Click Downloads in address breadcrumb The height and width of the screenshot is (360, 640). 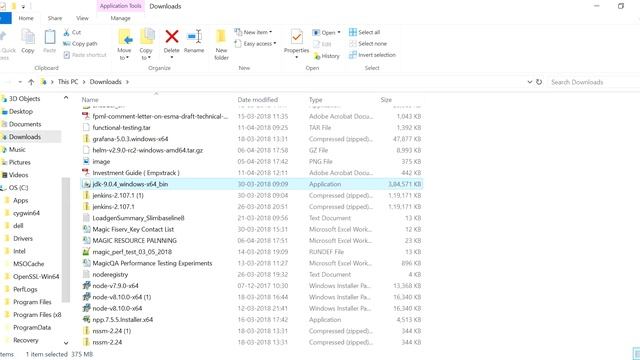(106, 82)
